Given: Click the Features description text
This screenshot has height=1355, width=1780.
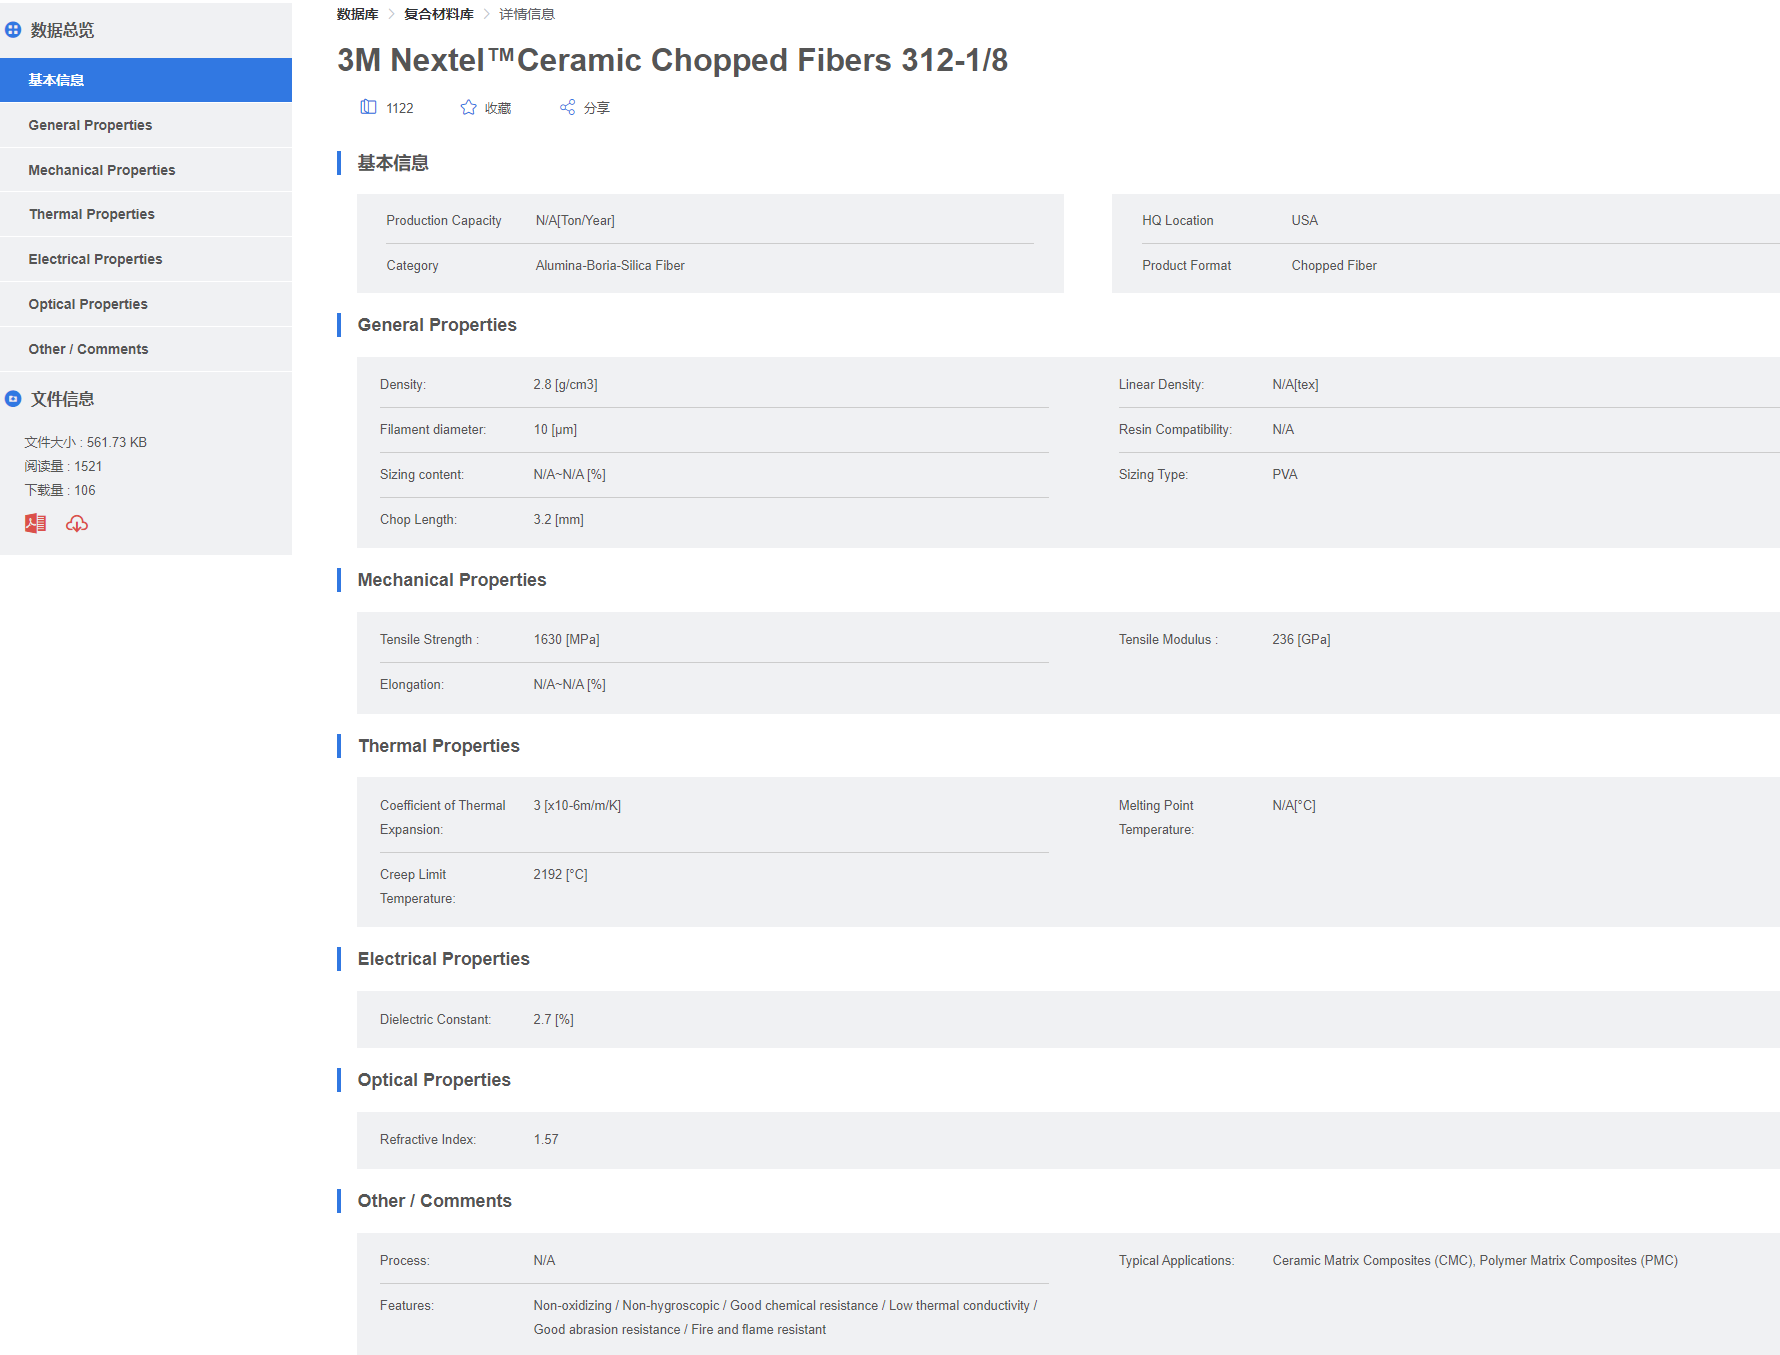Looking at the screenshot, I should click(785, 1318).
